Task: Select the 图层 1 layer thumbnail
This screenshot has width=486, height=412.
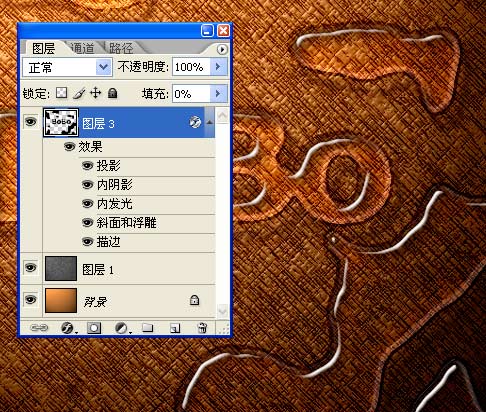Action: coord(61,269)
